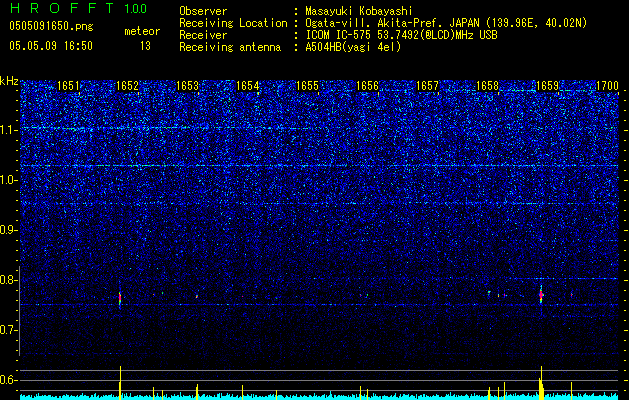Click the HROFFT program title
The image size is (629, 400).
coord(62,8)
